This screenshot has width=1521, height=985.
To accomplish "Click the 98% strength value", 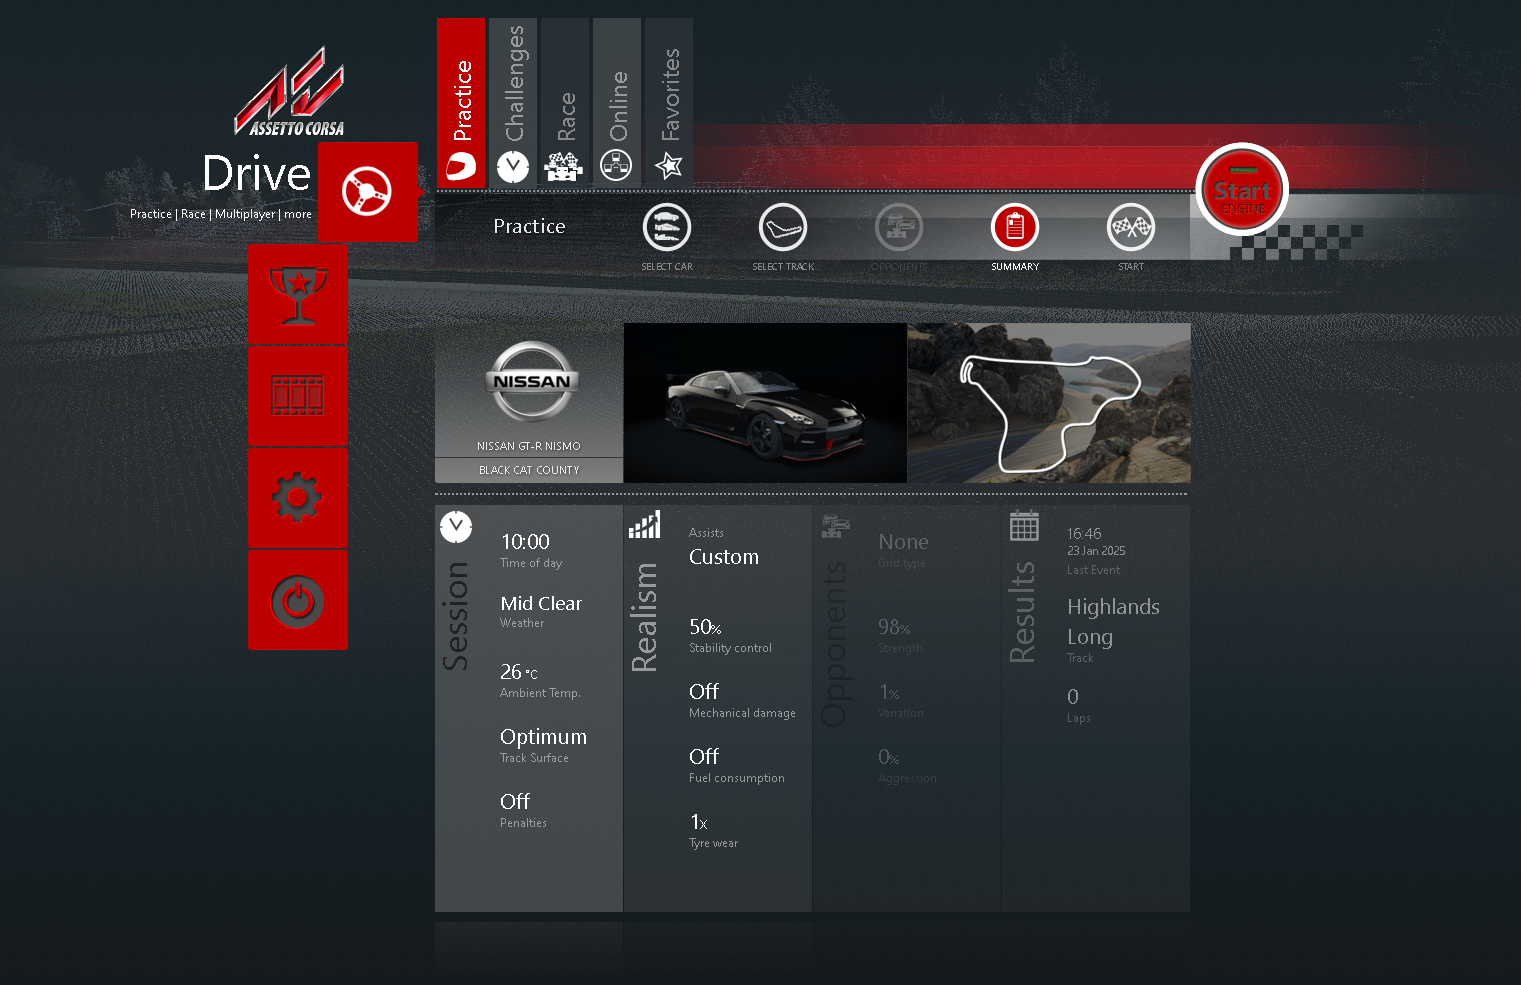I will [x=894, y=627].
